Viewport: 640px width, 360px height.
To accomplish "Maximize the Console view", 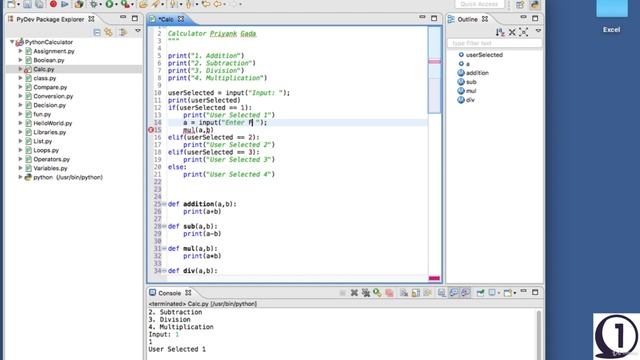I will (x=535, y=292).
